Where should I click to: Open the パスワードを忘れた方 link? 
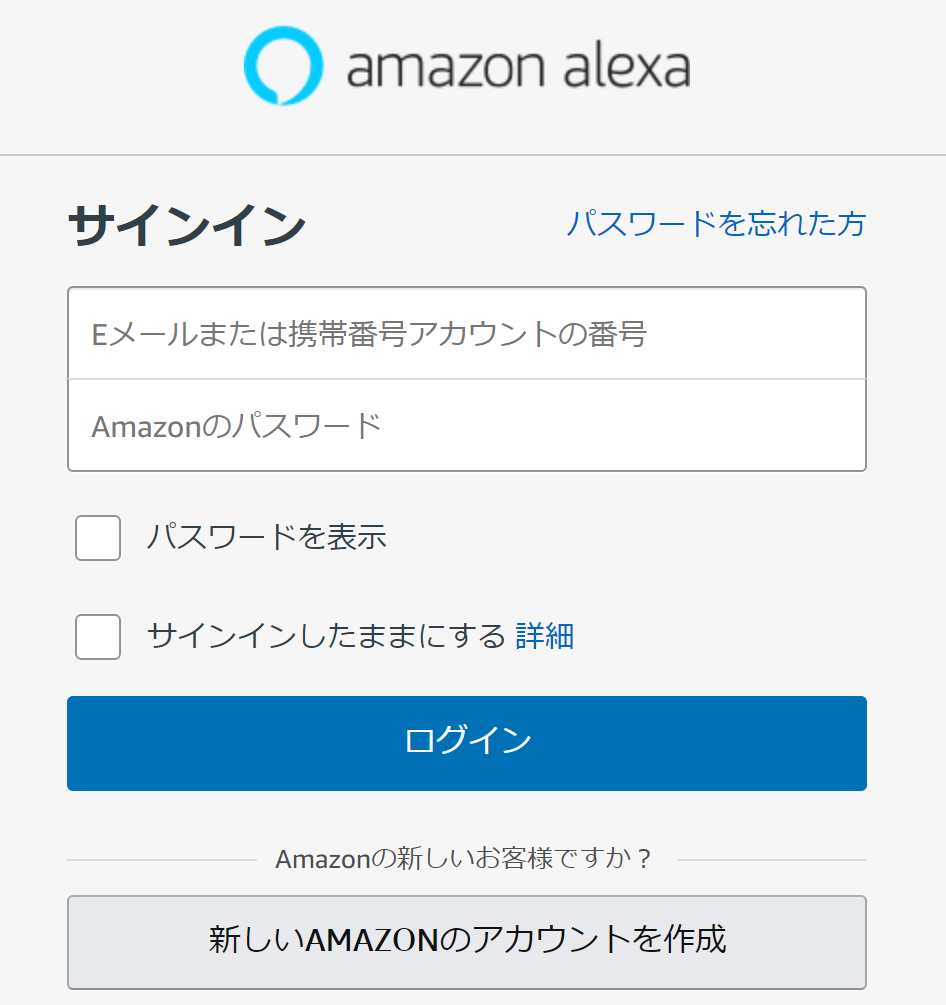(717, 224)
